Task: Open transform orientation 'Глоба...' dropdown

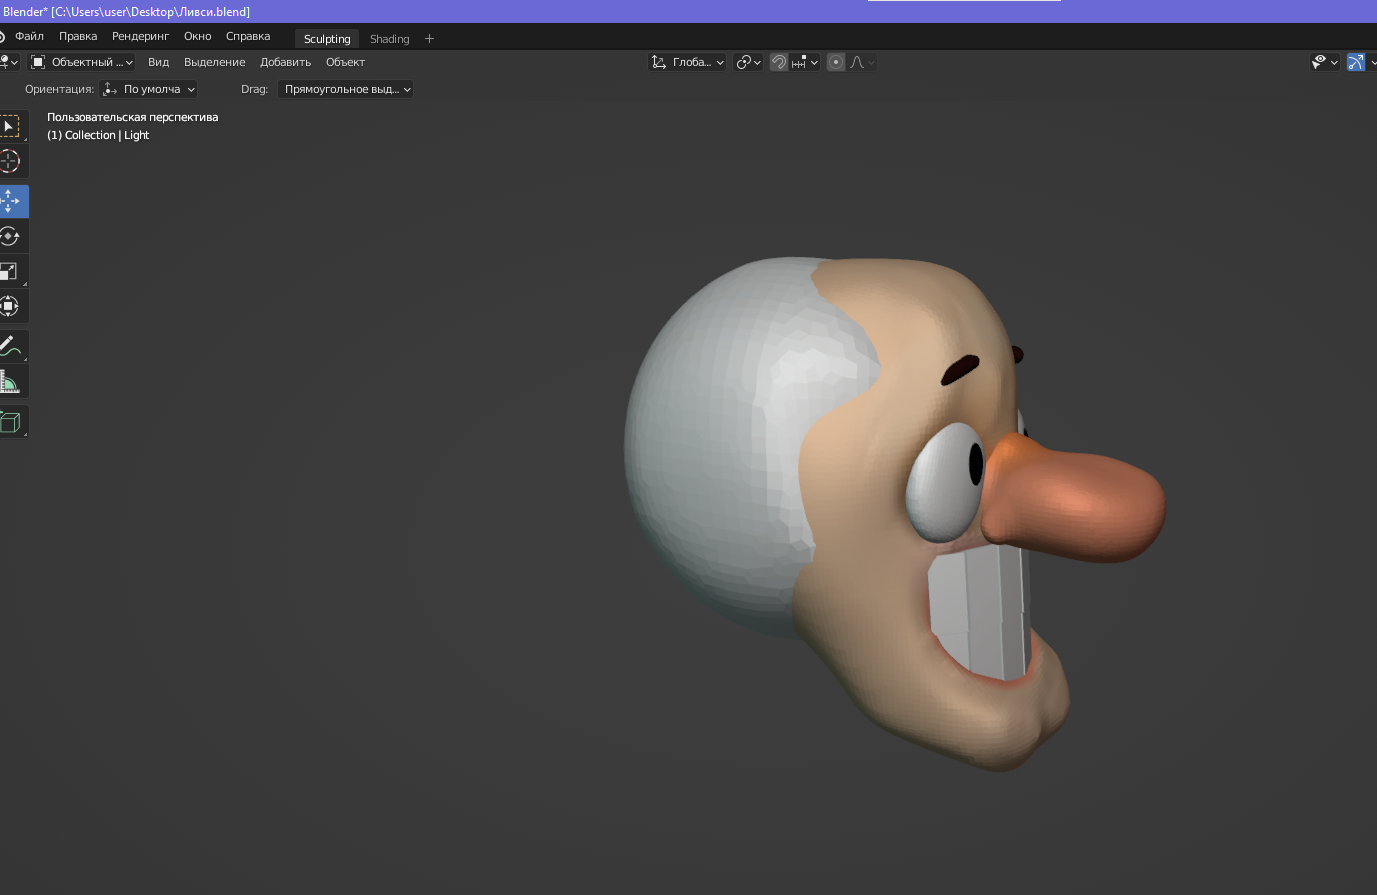Action: pyautogui.click(x=687, y=62)
